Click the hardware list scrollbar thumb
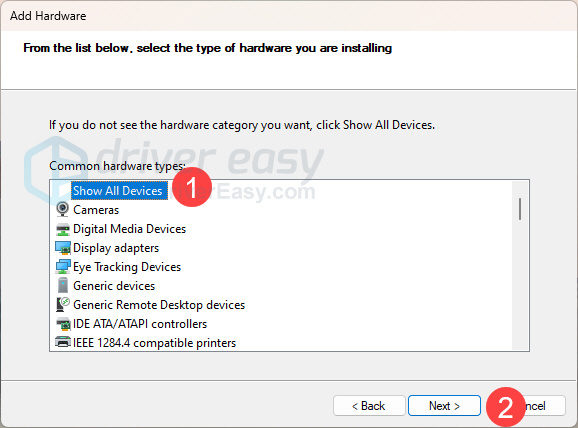The height and width of the screenshot is (428, 578). 520,209
